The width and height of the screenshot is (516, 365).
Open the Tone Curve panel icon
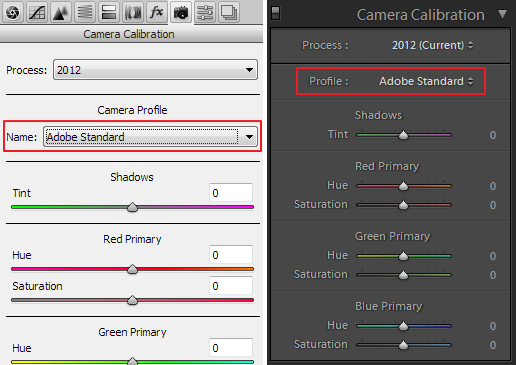[x=37, y=13]
